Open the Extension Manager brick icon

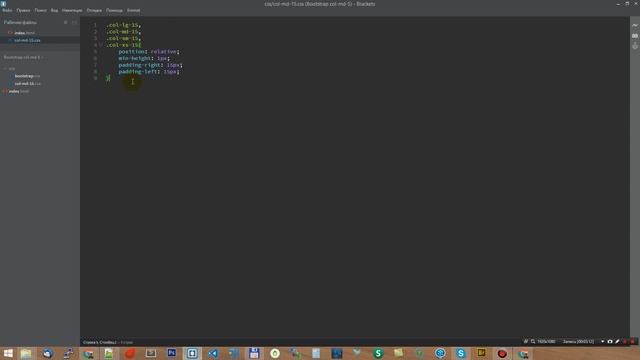point(635,36)
